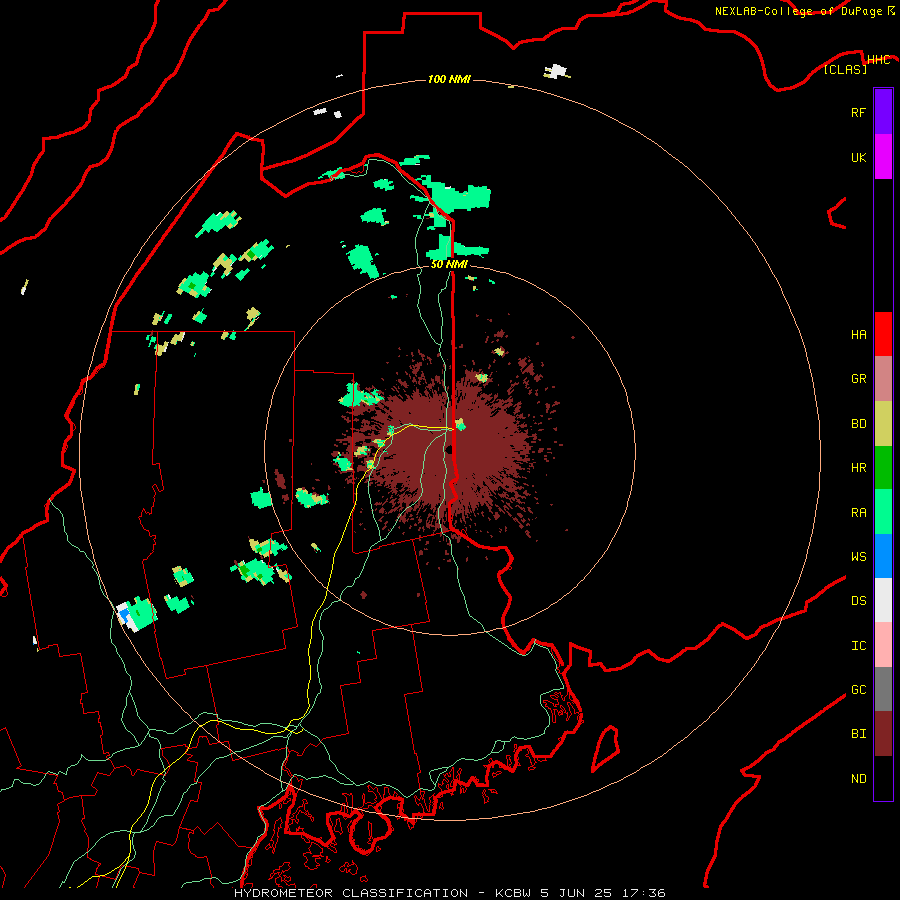Viewport: 900px width, 900px height.
Task: Click the UK magenta legend swatch
Action: tap(883, 157)
